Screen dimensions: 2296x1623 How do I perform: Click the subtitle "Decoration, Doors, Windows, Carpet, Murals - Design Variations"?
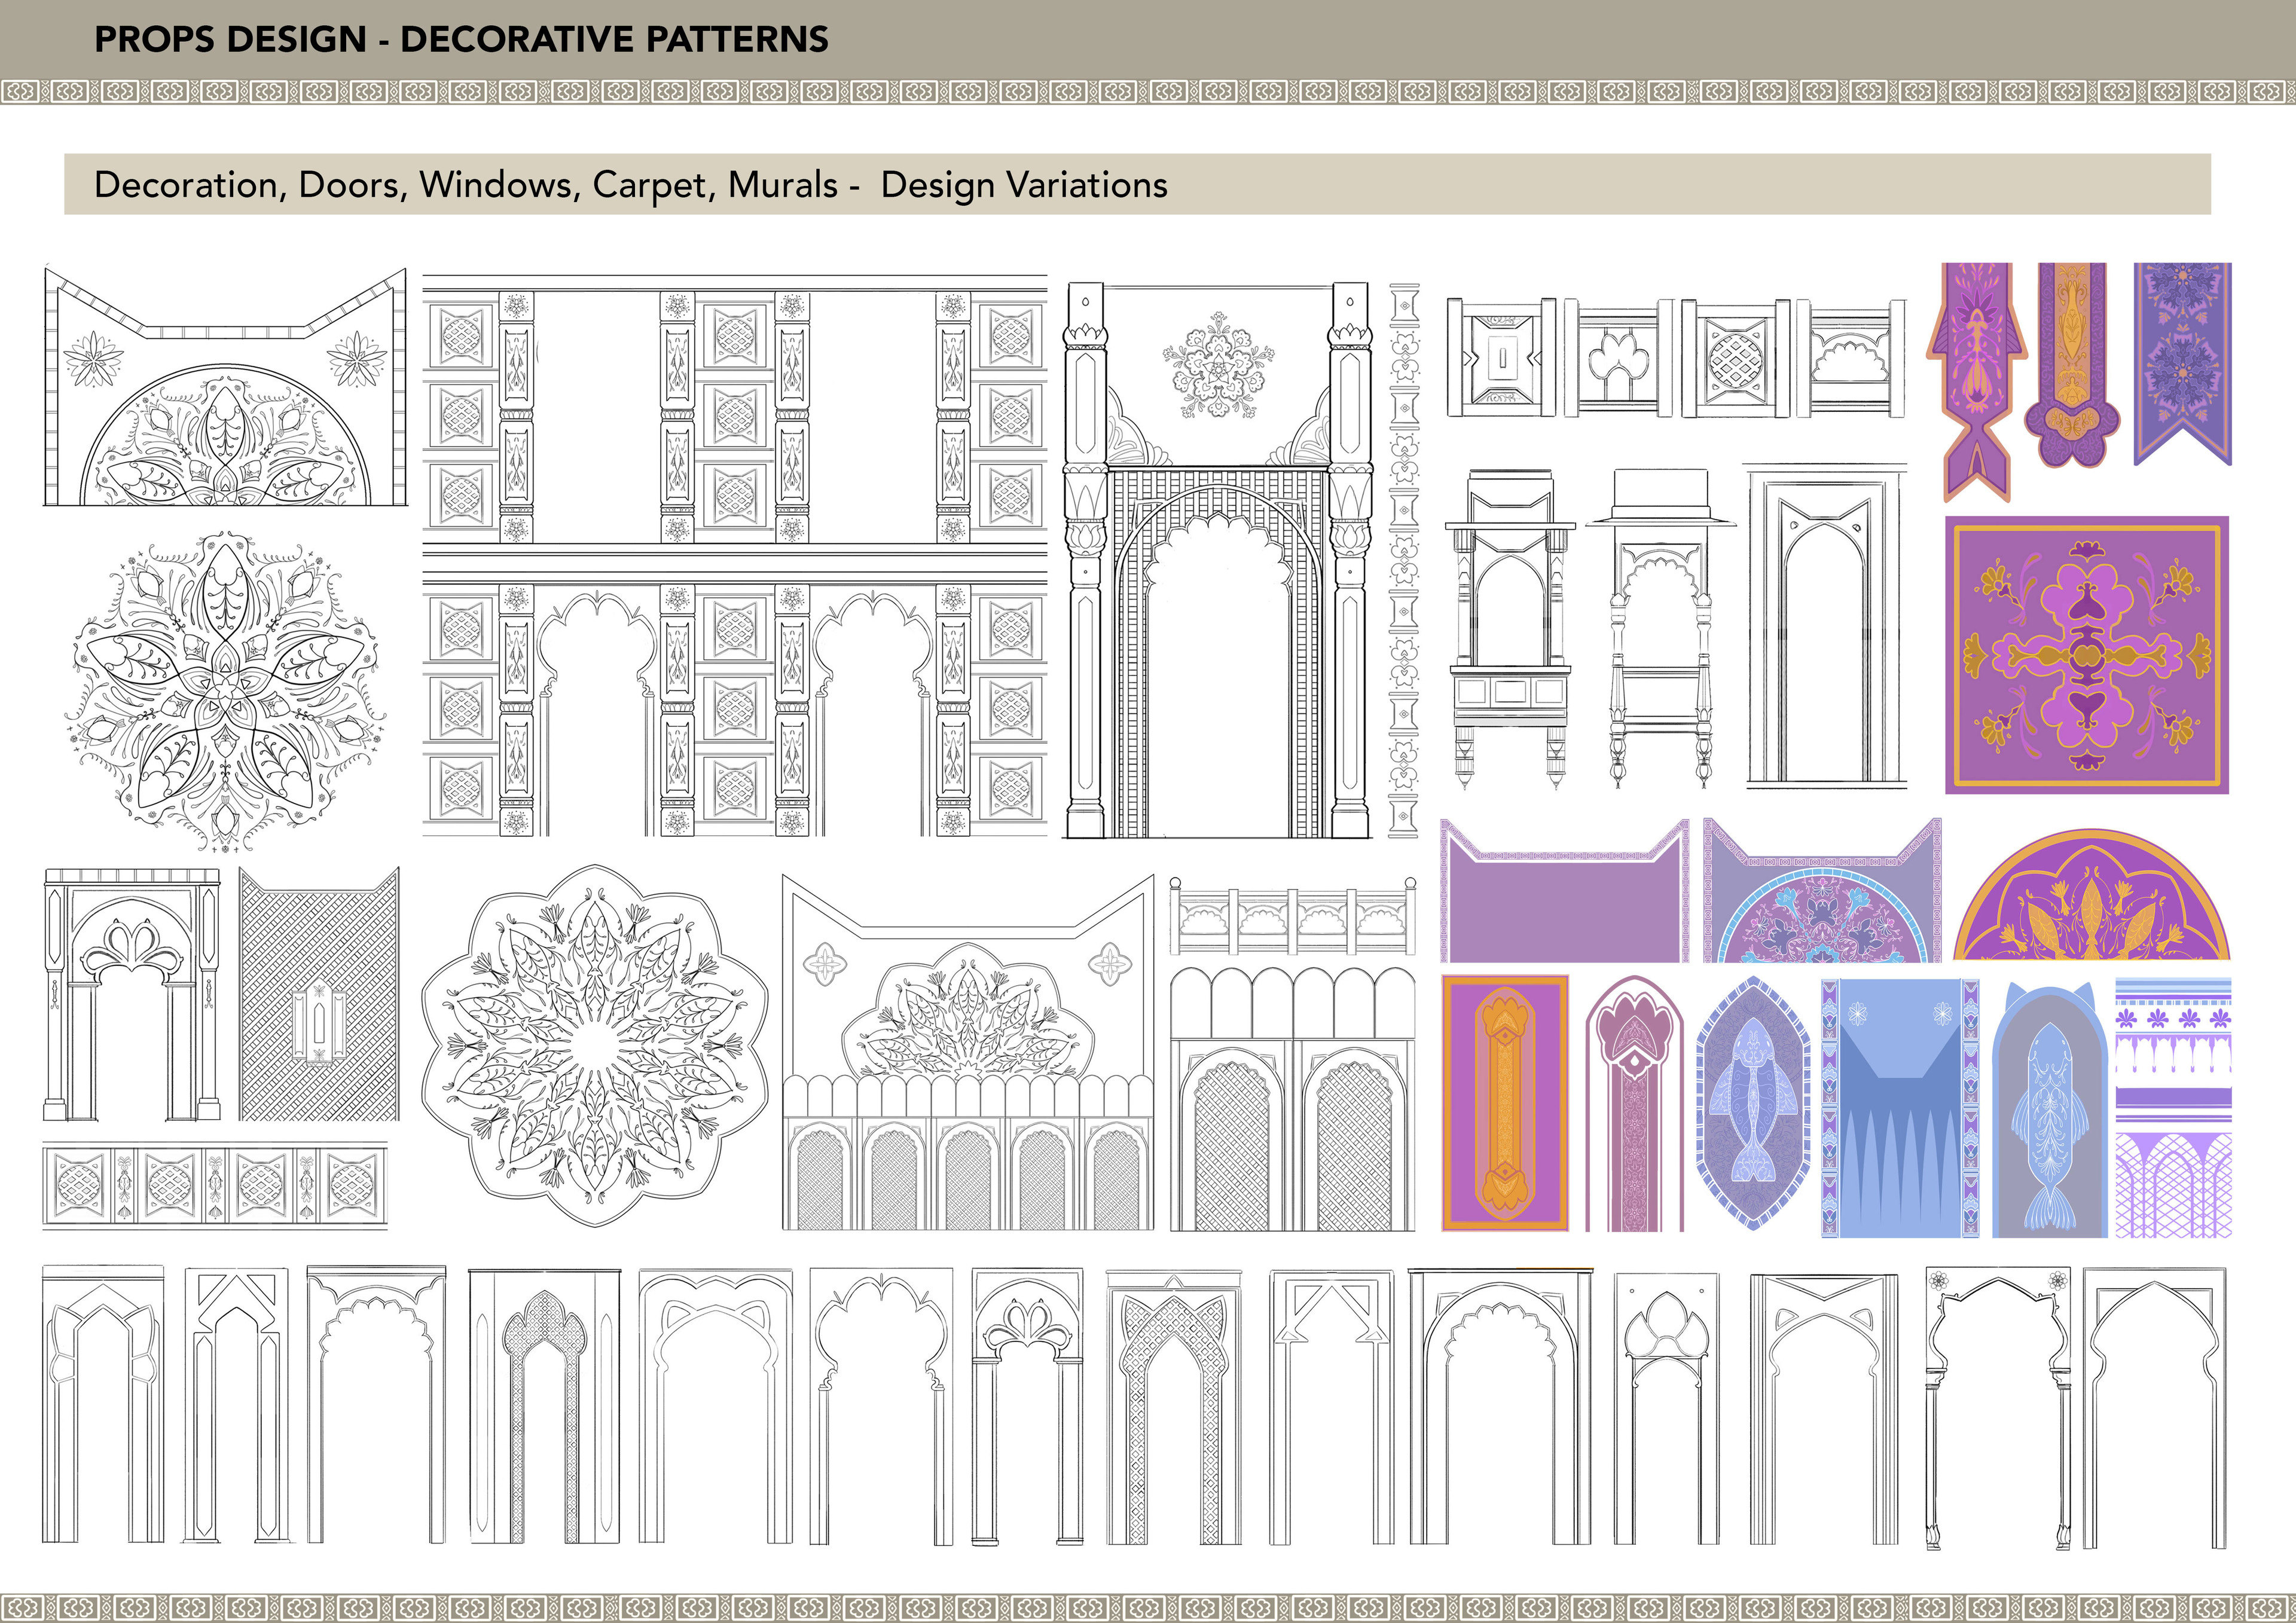coord(631,185)
